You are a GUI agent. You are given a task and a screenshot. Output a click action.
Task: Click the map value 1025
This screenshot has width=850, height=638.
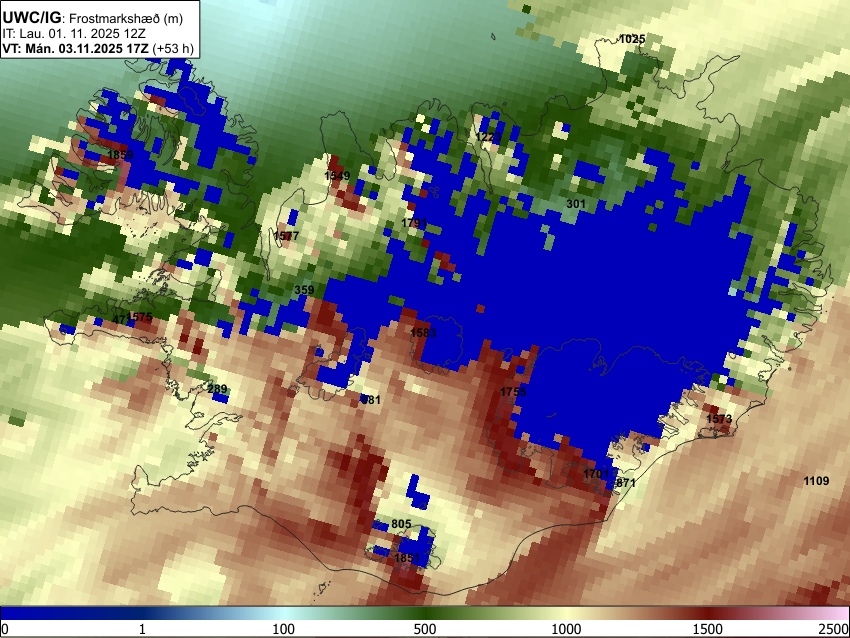click(632, 39)
